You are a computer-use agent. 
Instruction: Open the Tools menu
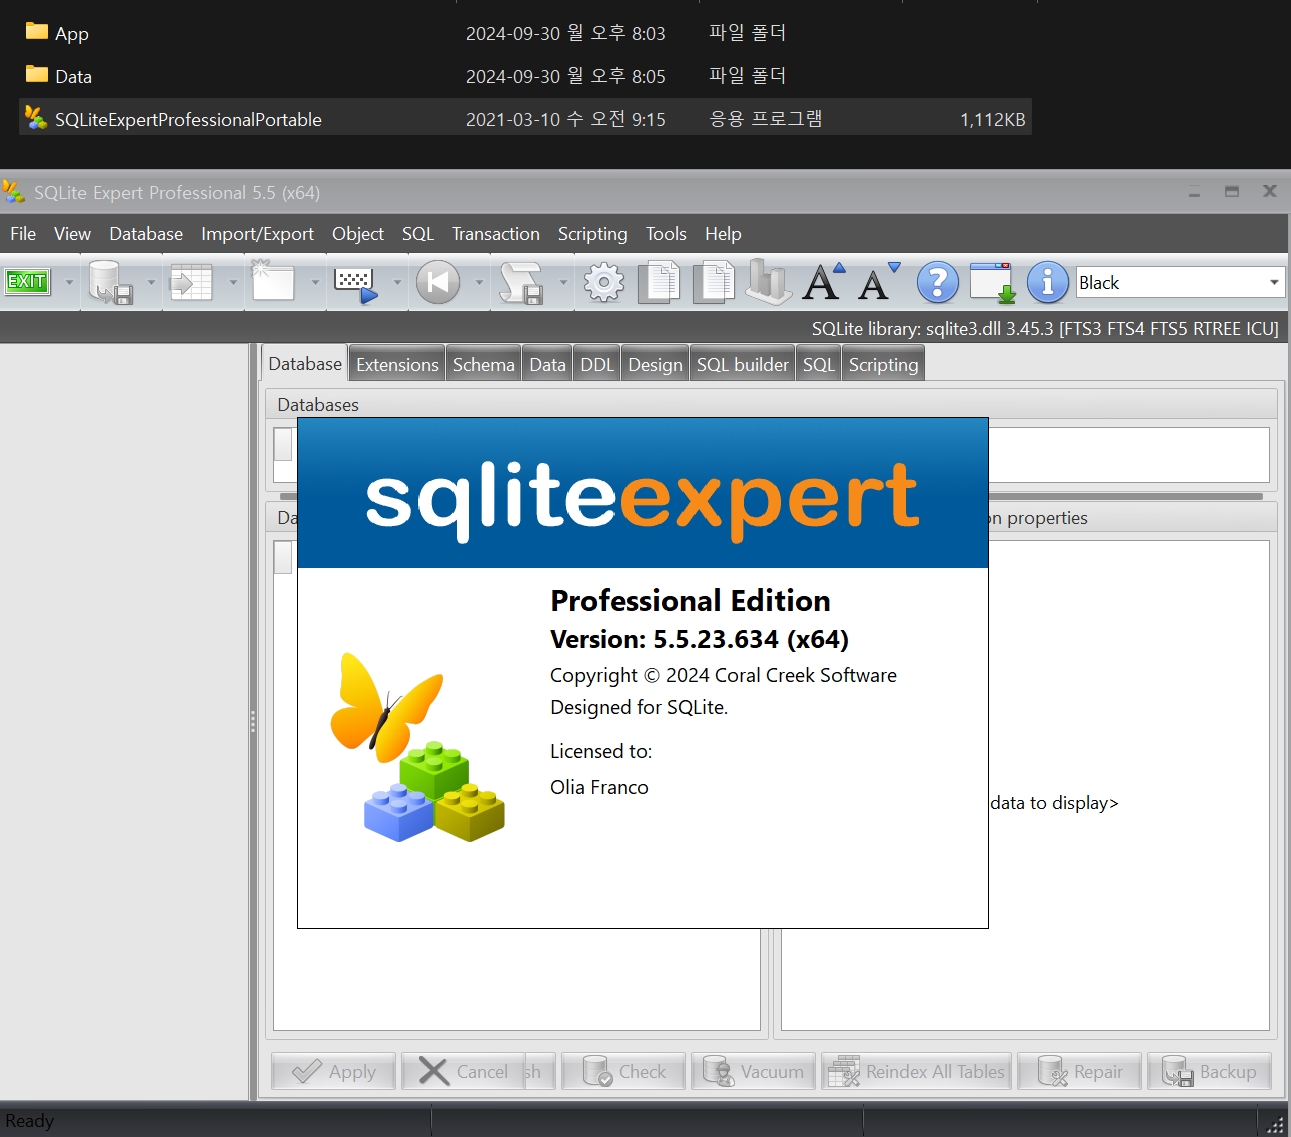coord(666,233)
